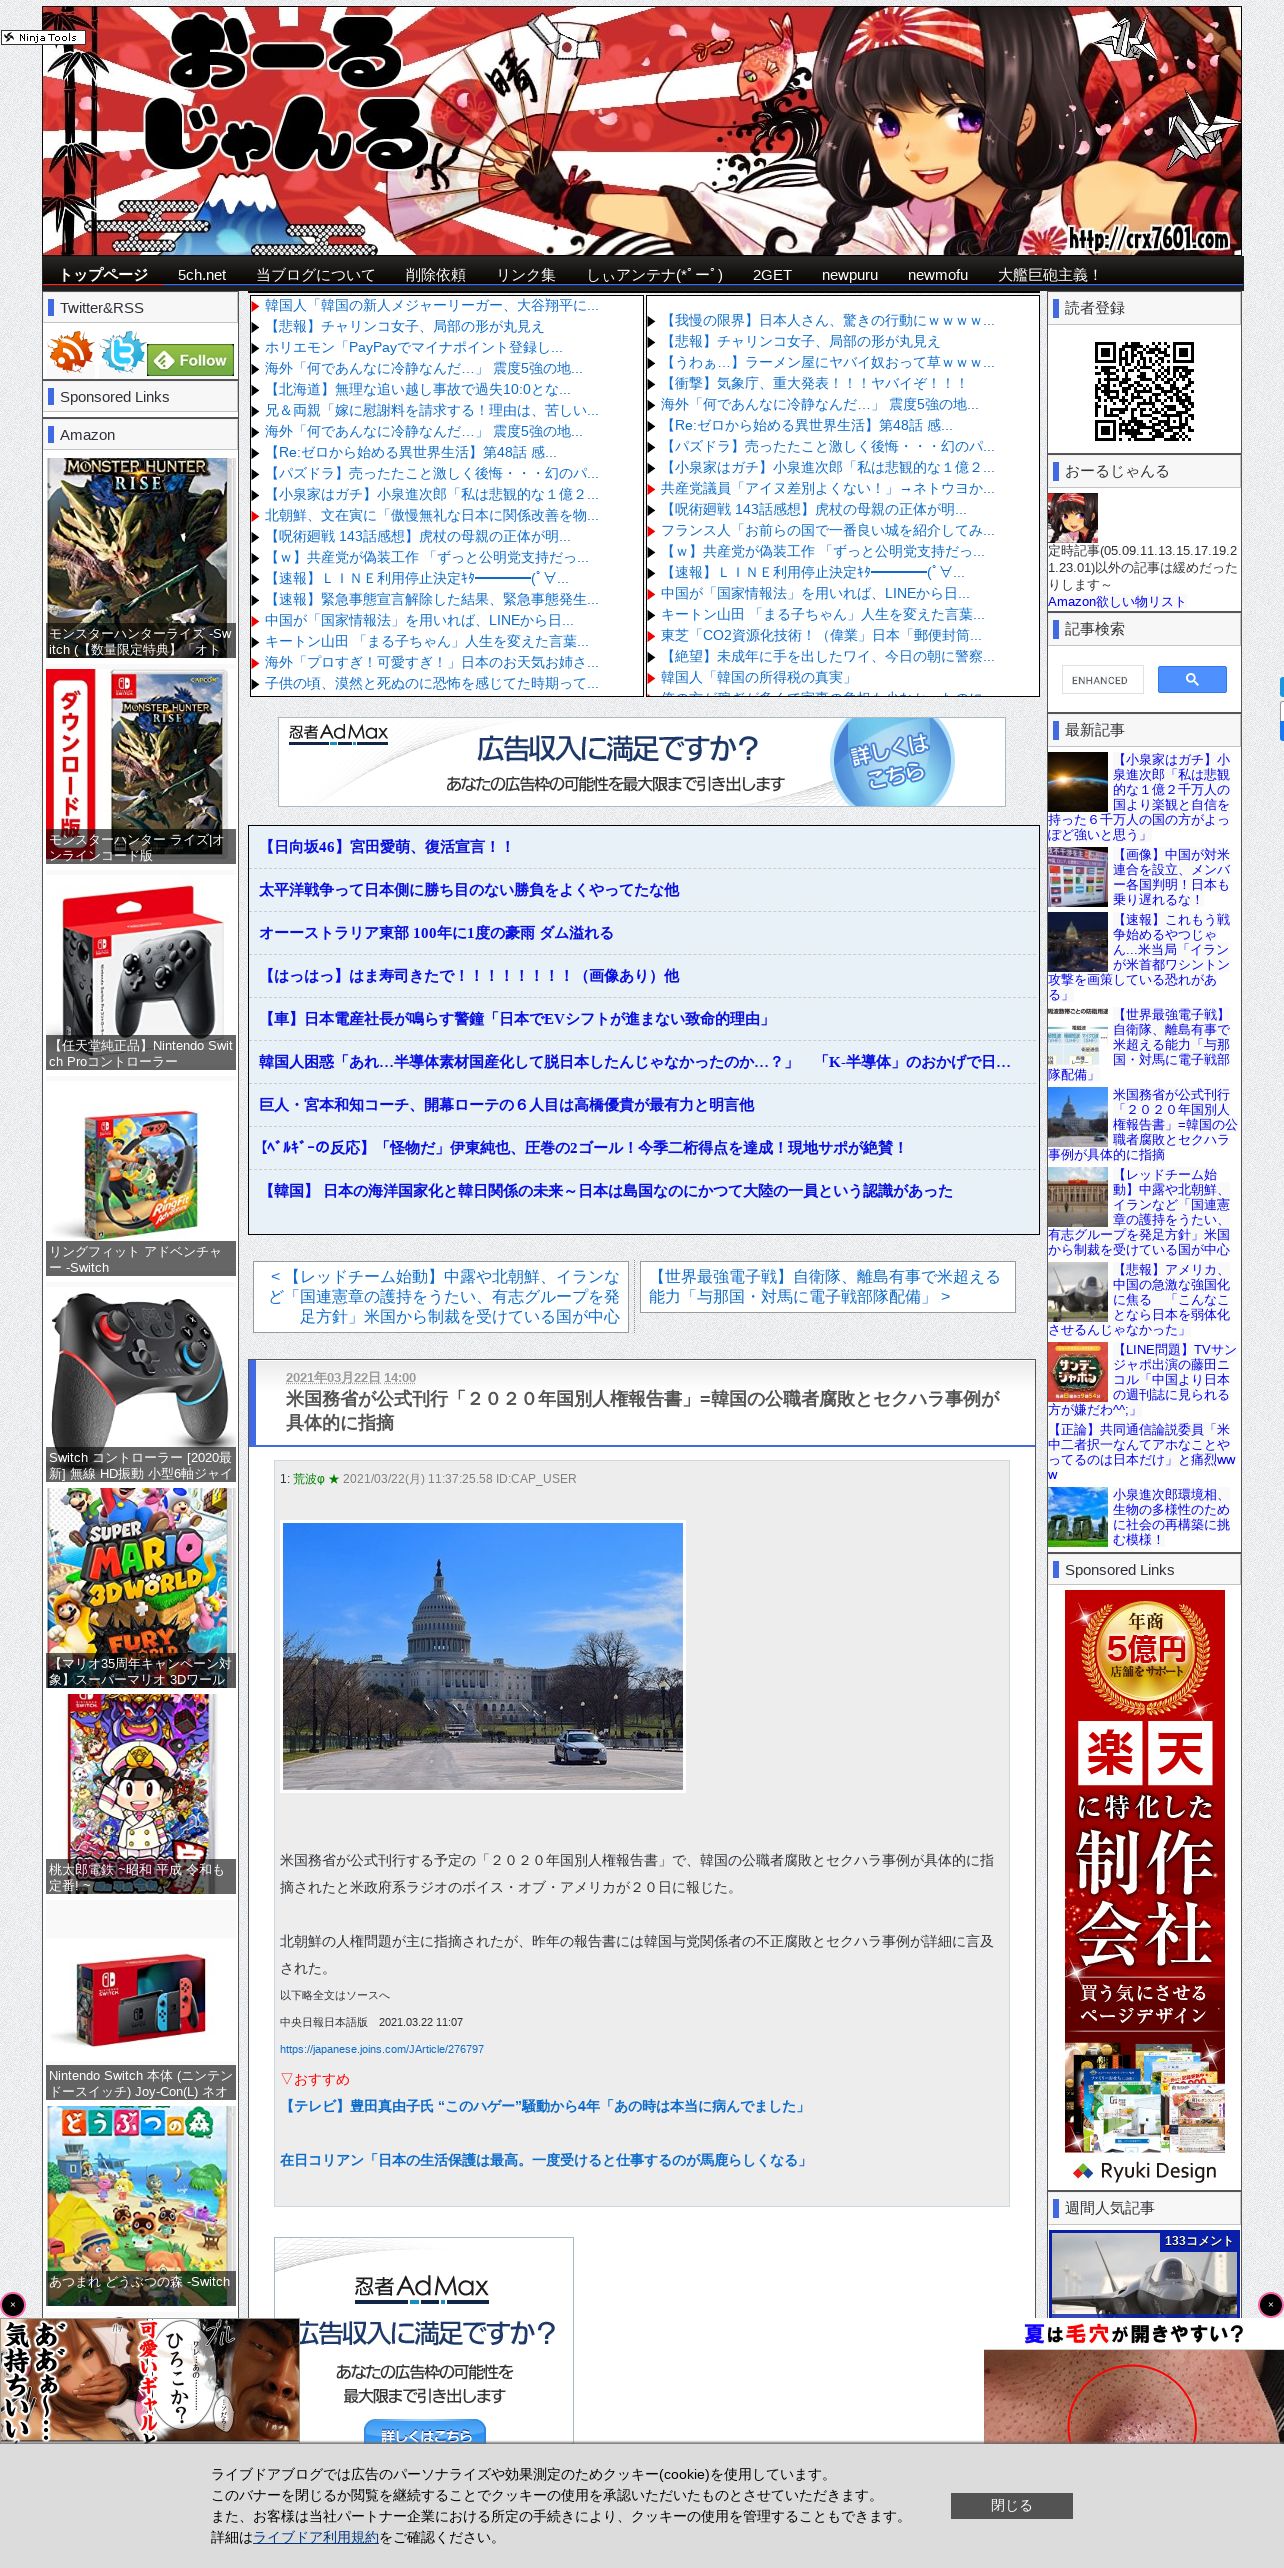Open newpuru navigation link
The image size is (1284, 2568).
pos(850,275)
